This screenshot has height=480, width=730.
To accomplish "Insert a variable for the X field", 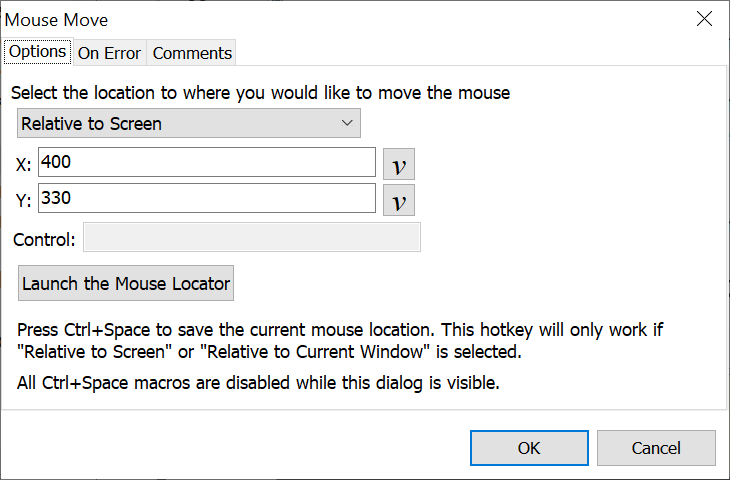I will pos(399,163).
